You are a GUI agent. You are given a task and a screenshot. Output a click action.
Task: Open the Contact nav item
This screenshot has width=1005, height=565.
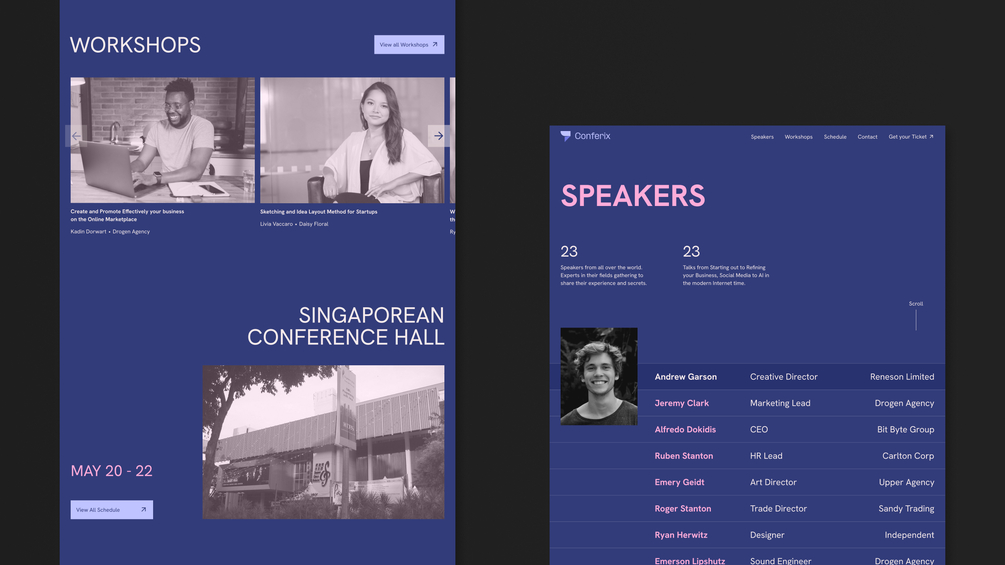point(867,136)
